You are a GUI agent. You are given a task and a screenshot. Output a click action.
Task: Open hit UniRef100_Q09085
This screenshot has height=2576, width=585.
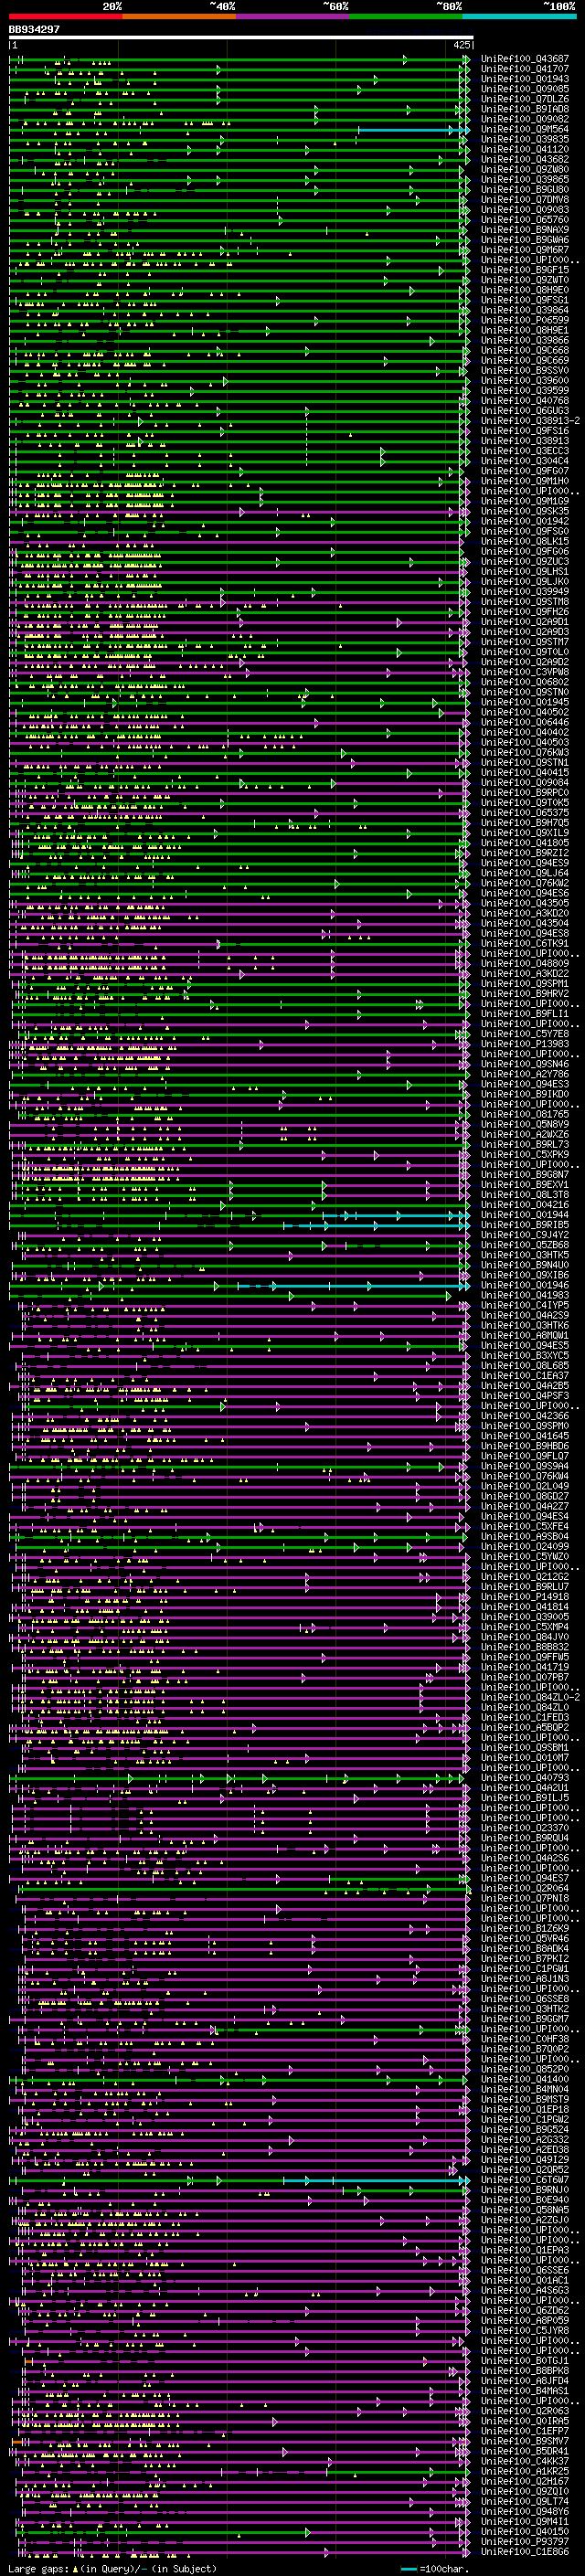click(x=525, y=89)
